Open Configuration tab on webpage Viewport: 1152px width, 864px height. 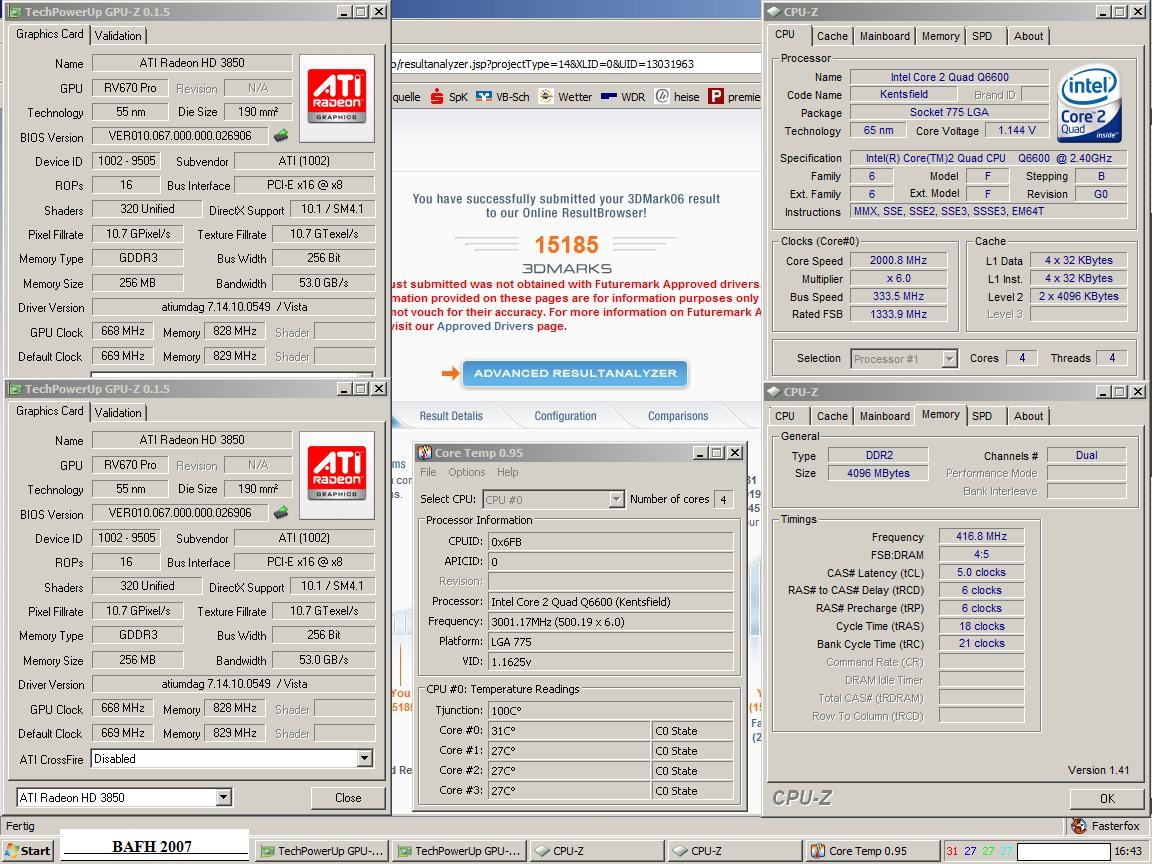[565, 416]
